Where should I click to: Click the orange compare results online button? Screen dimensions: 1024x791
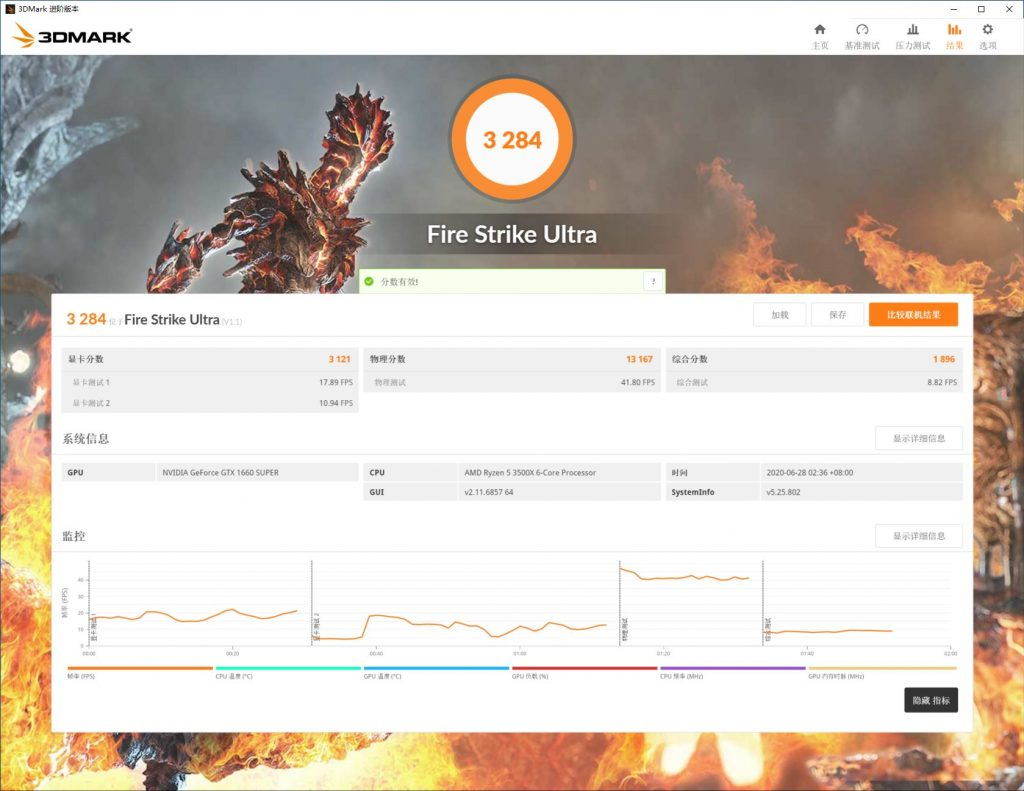click(913, 315)
